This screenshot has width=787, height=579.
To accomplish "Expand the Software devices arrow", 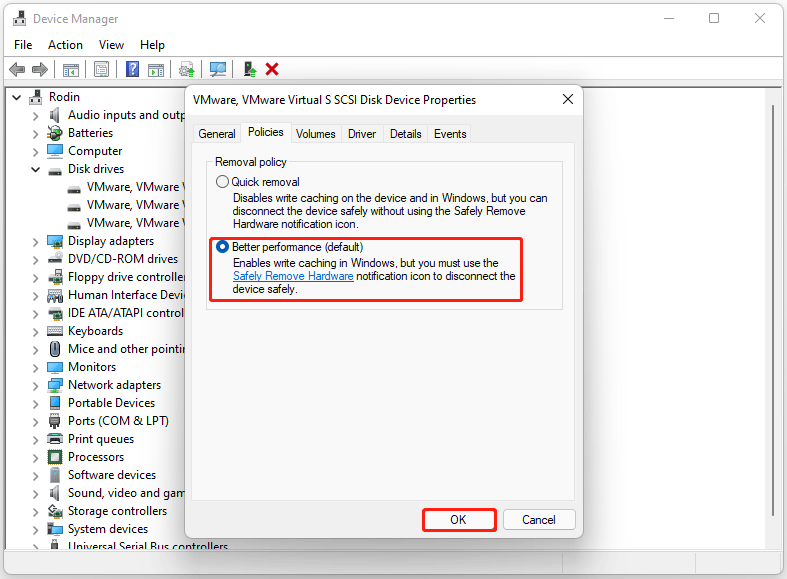I will [x=35, y=476].
